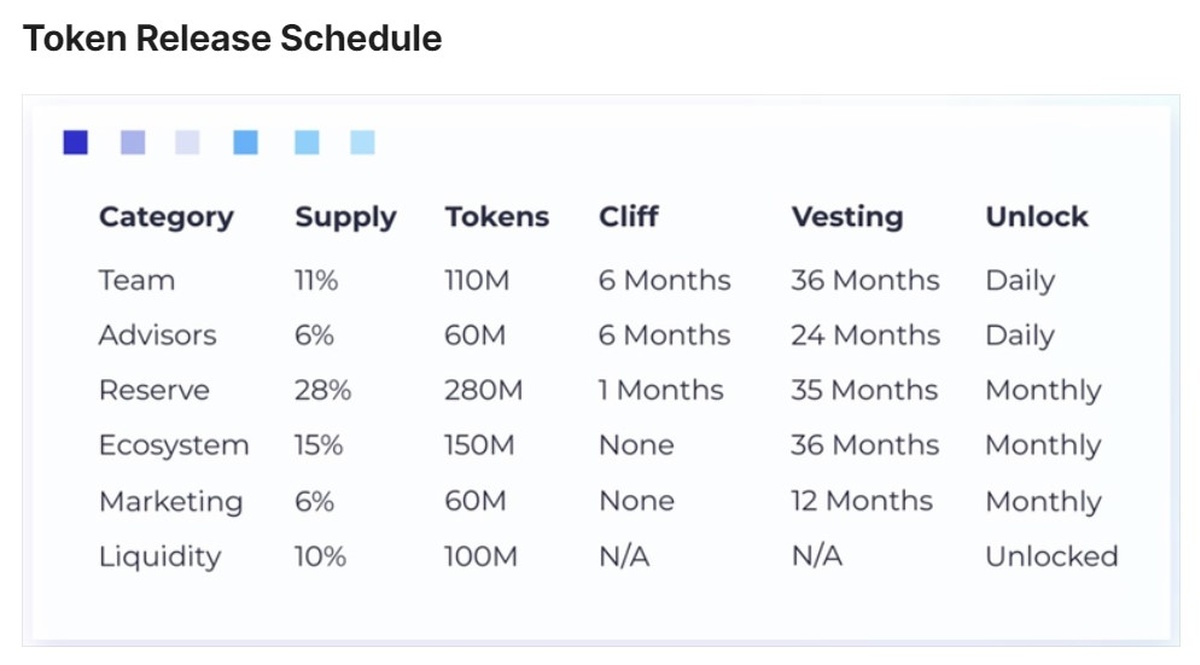Click the Unlock column header
The image size is (1200, 665).
coord(1036,217)
